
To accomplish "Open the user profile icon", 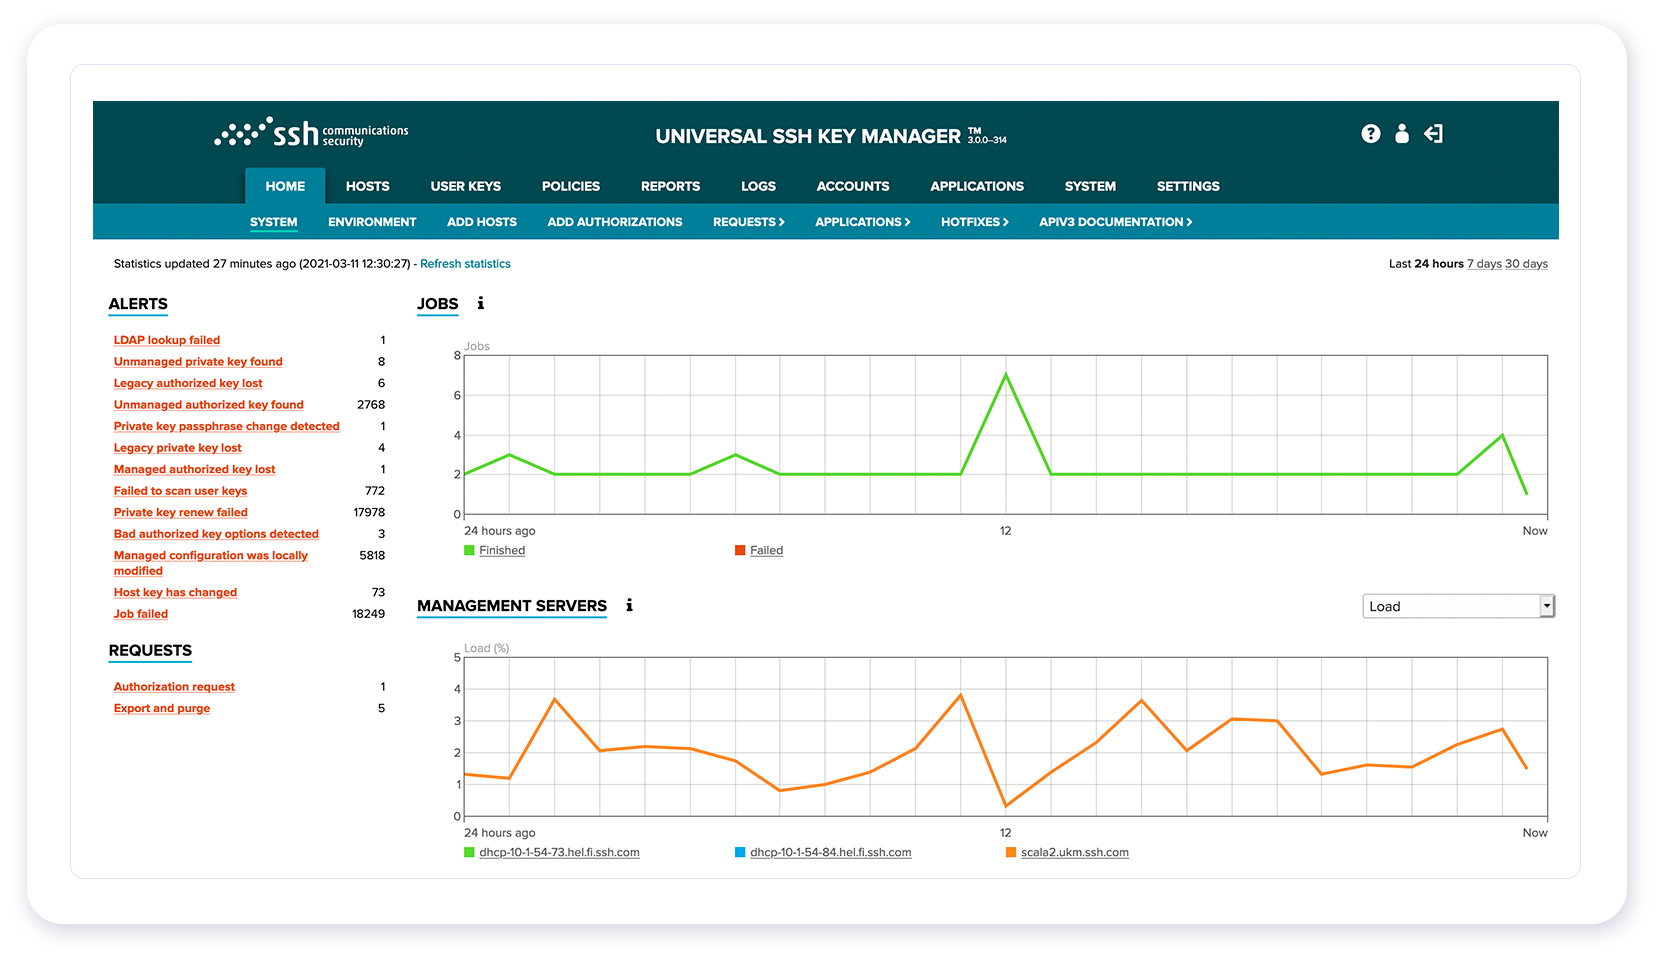I will click(1402, 134).
